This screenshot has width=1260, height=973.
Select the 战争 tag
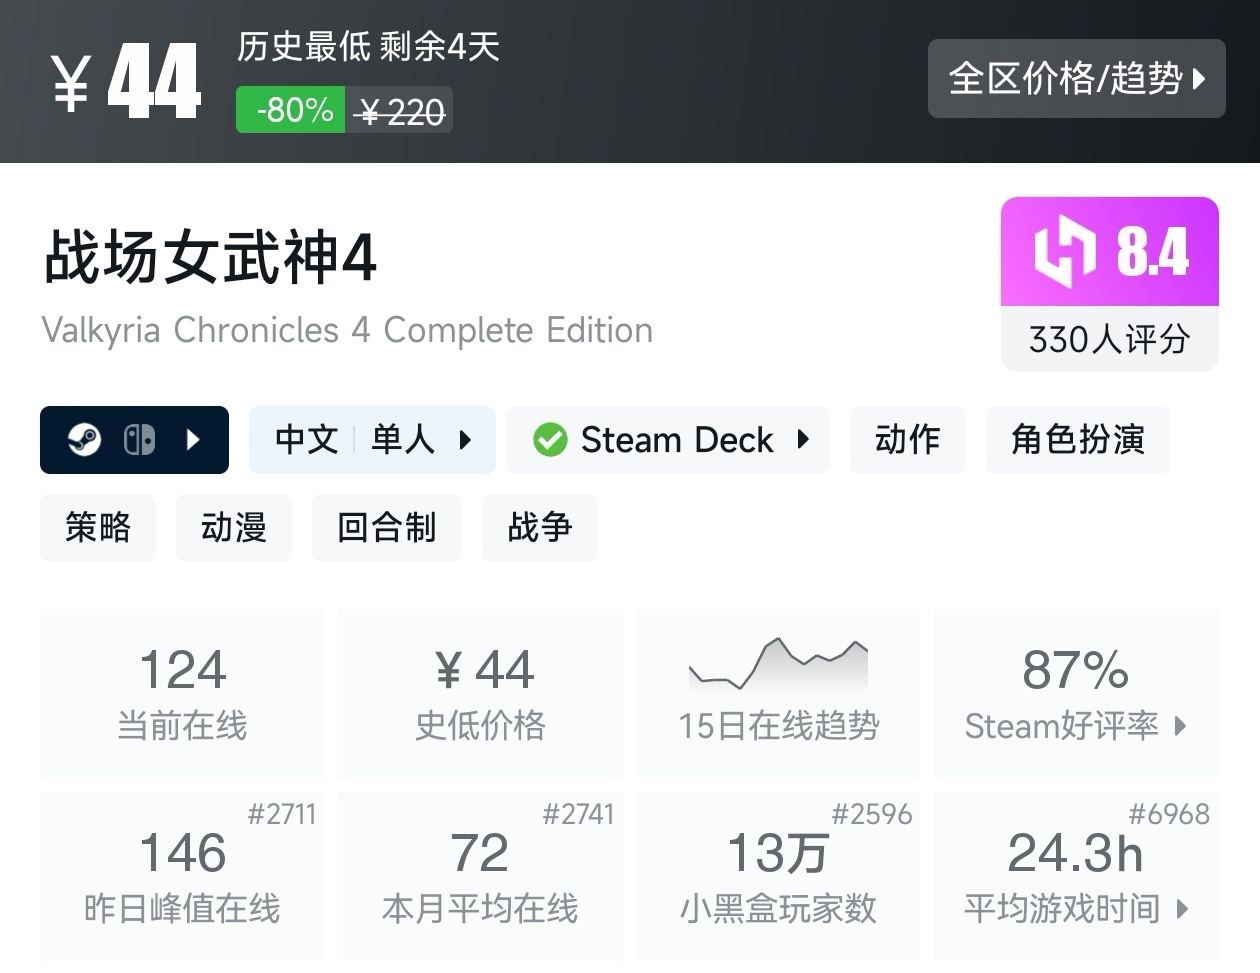539,528
